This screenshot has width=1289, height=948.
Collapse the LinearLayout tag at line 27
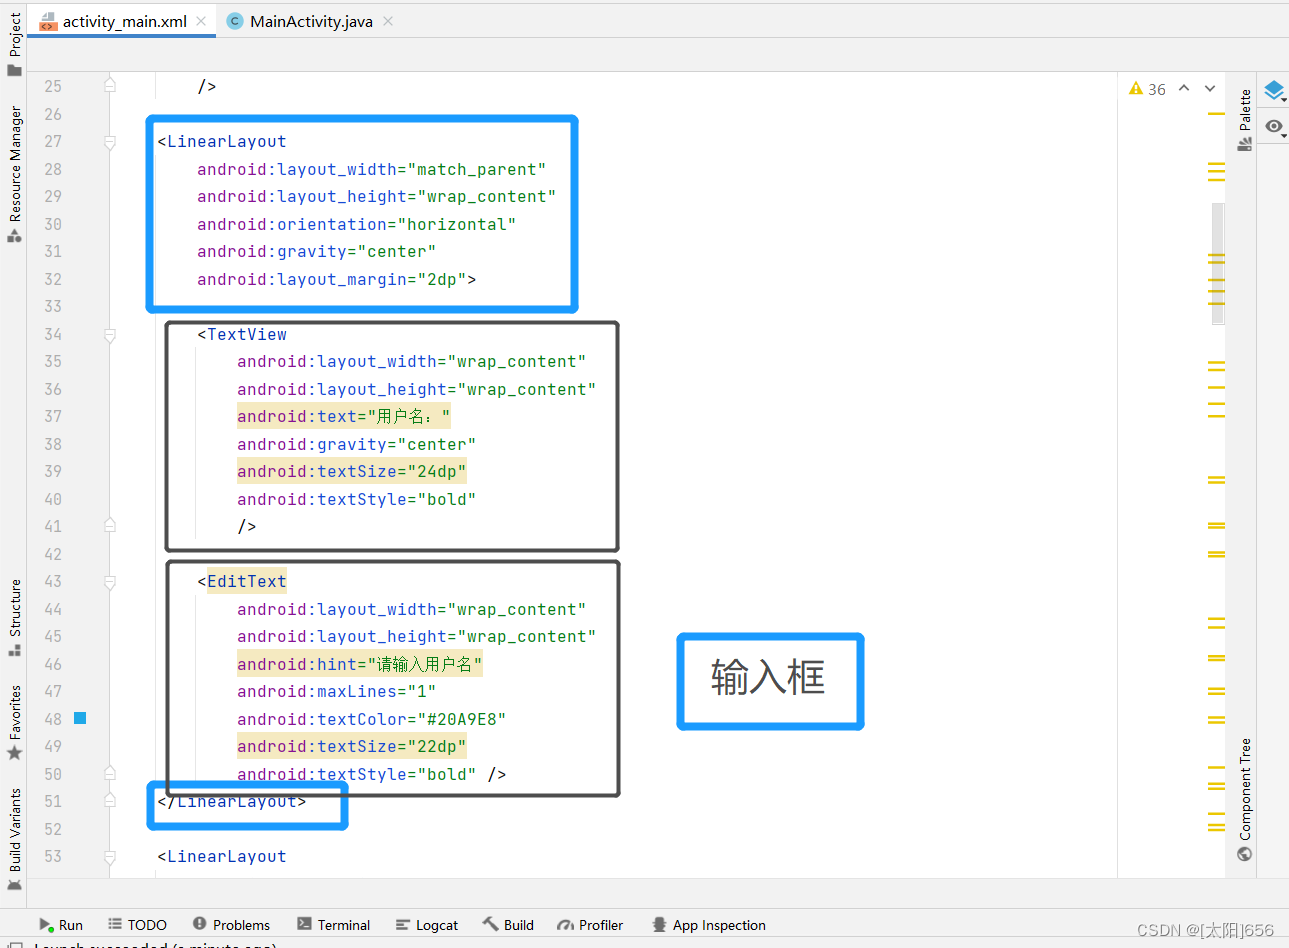(110, 142)
